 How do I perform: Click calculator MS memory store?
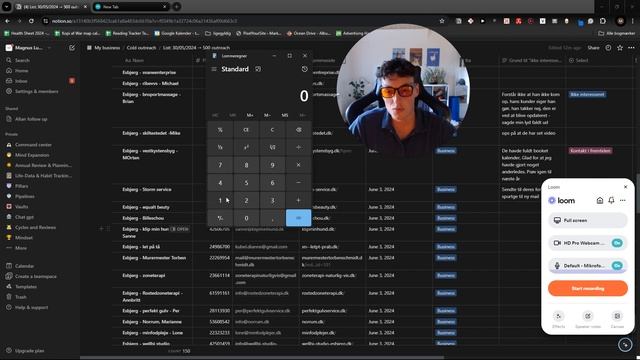pos(285,116)
